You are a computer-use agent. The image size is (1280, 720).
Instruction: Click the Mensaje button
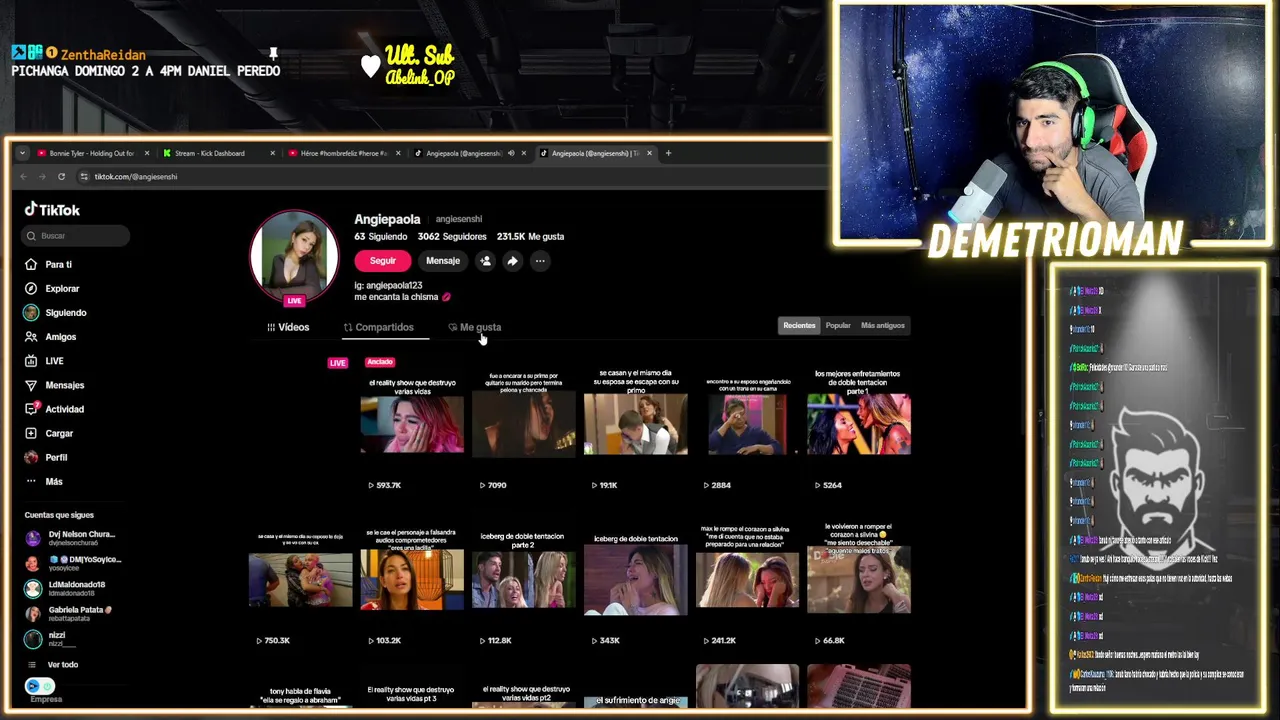[x=443, y=261]
